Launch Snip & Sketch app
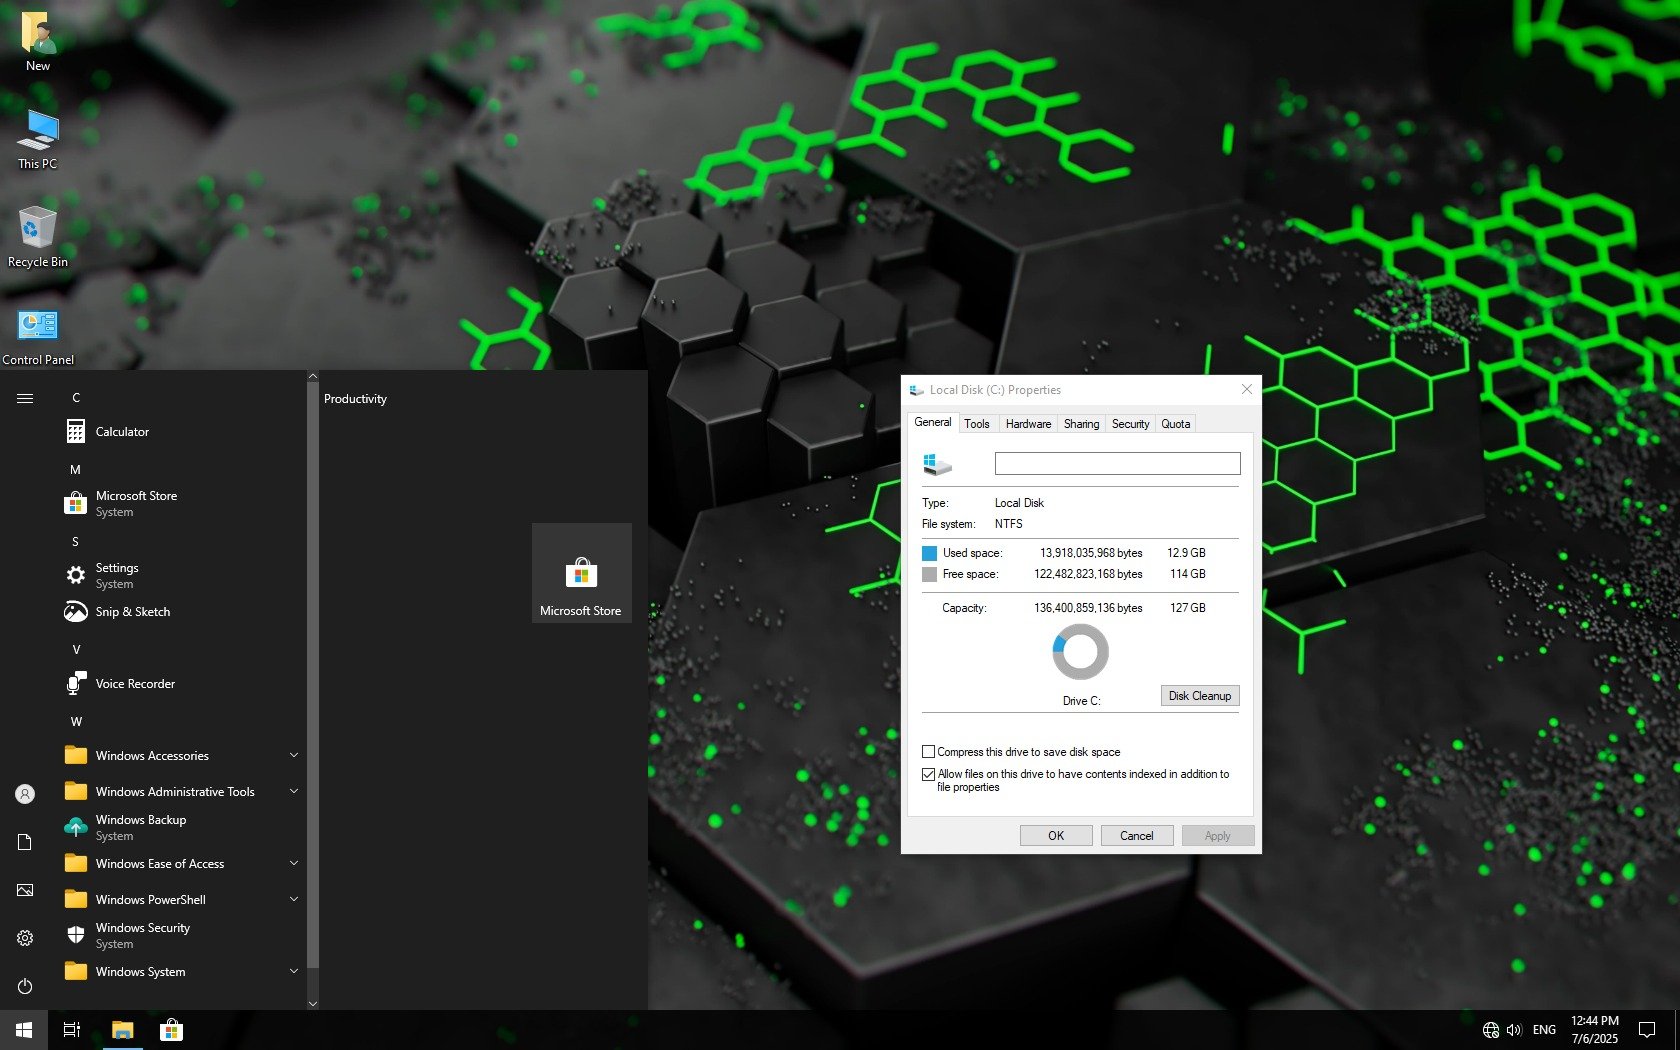This screenshot has height=1050, width=1680. pos(132,612)
